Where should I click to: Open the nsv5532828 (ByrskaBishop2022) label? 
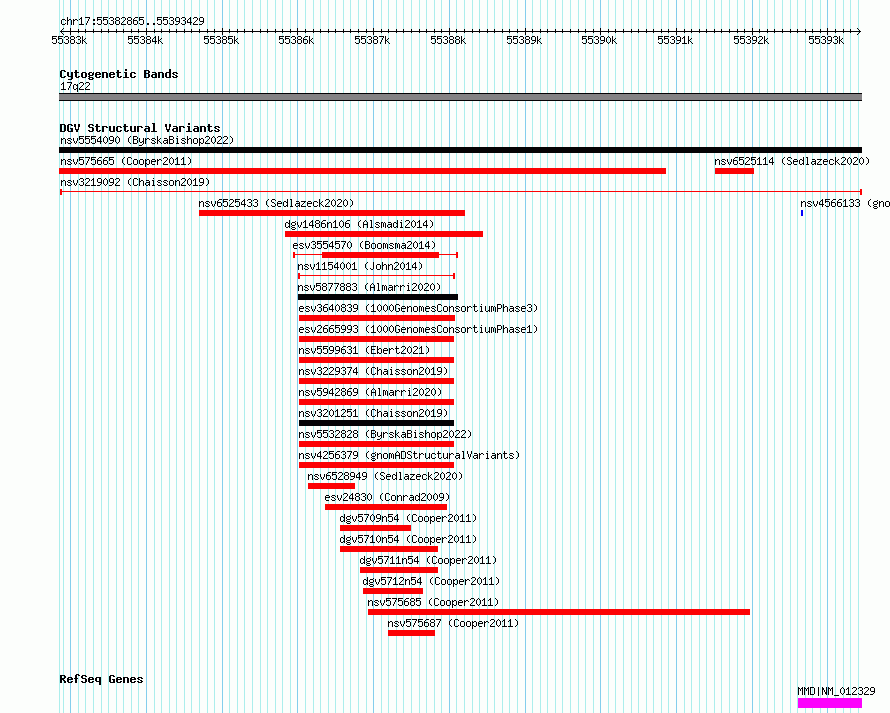(385, 434)
